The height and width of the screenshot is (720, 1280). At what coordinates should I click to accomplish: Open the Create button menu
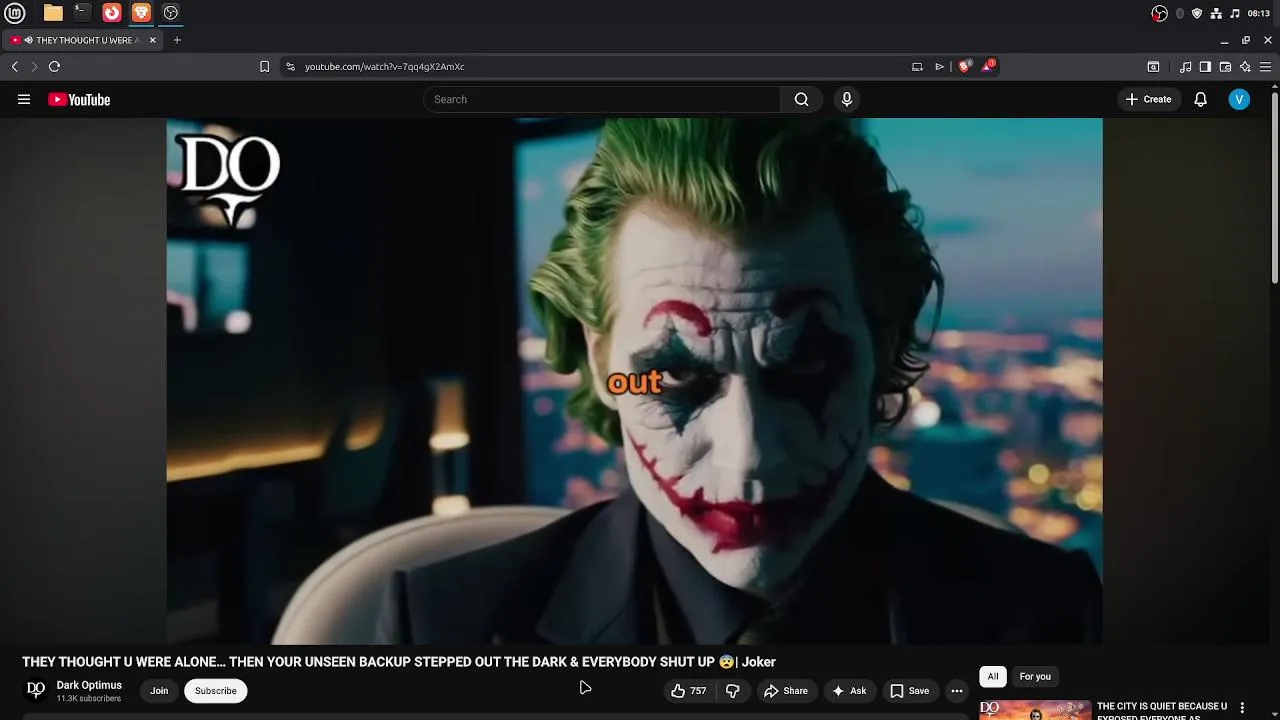coord(1148,99)
